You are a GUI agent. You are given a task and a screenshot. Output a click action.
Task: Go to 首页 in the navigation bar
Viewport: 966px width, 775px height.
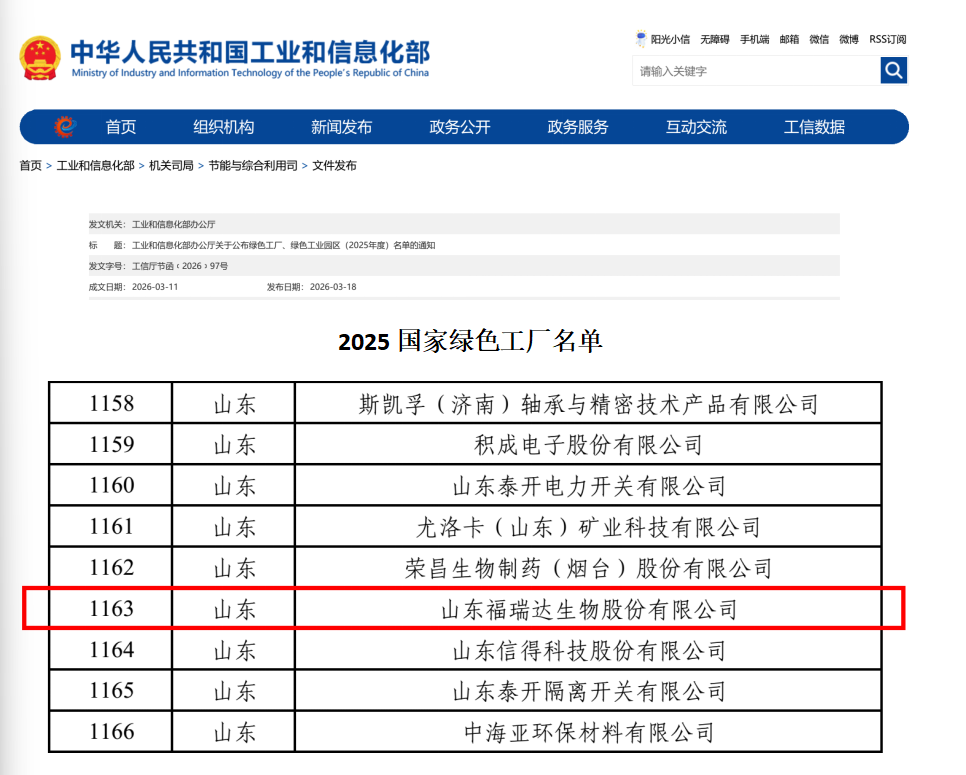120,126
